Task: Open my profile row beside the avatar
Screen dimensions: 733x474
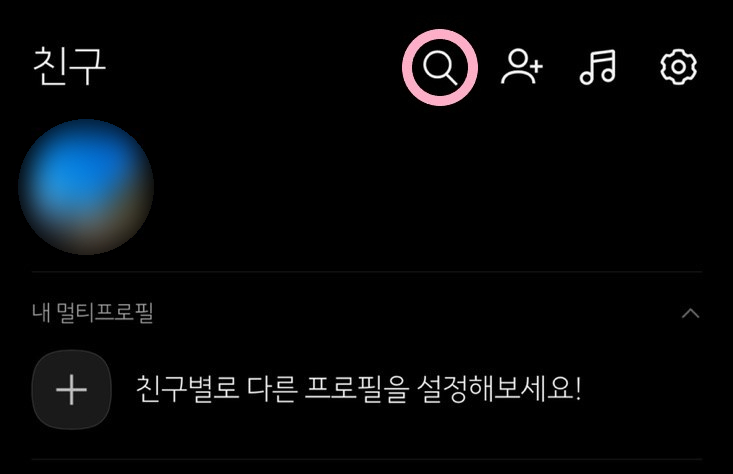Action: 366,187
